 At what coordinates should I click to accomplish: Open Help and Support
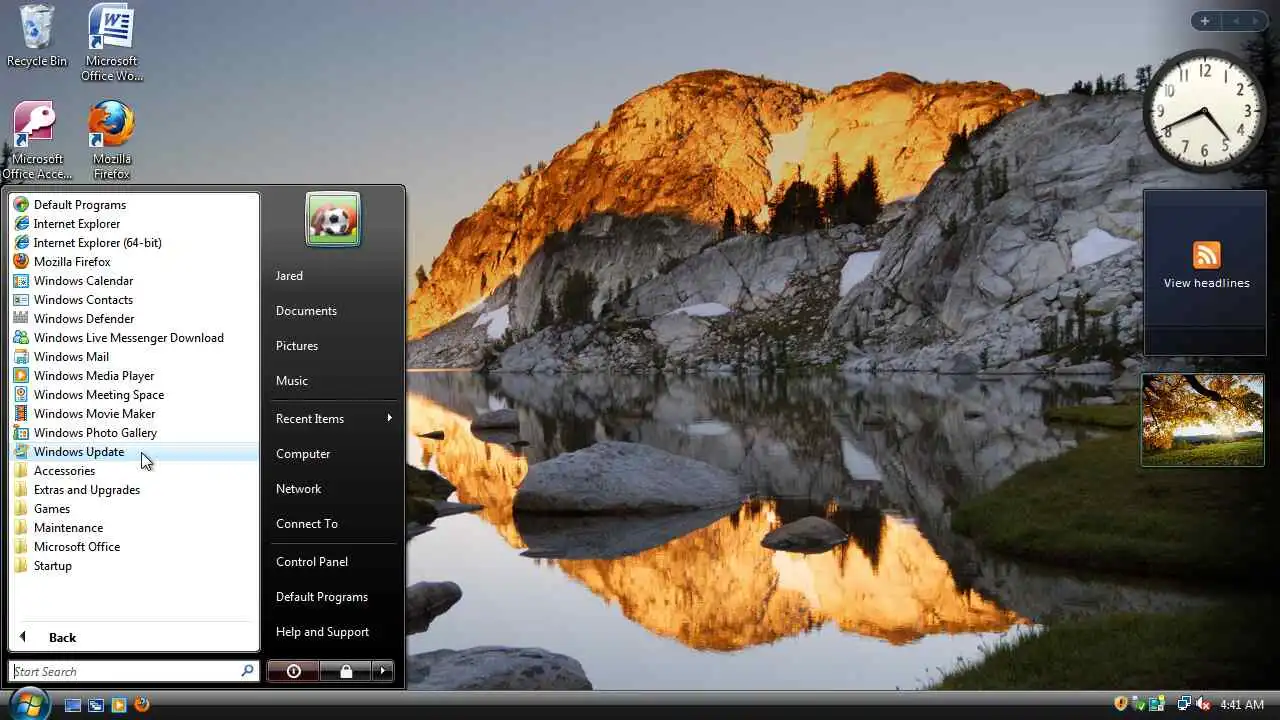point(333,632)
